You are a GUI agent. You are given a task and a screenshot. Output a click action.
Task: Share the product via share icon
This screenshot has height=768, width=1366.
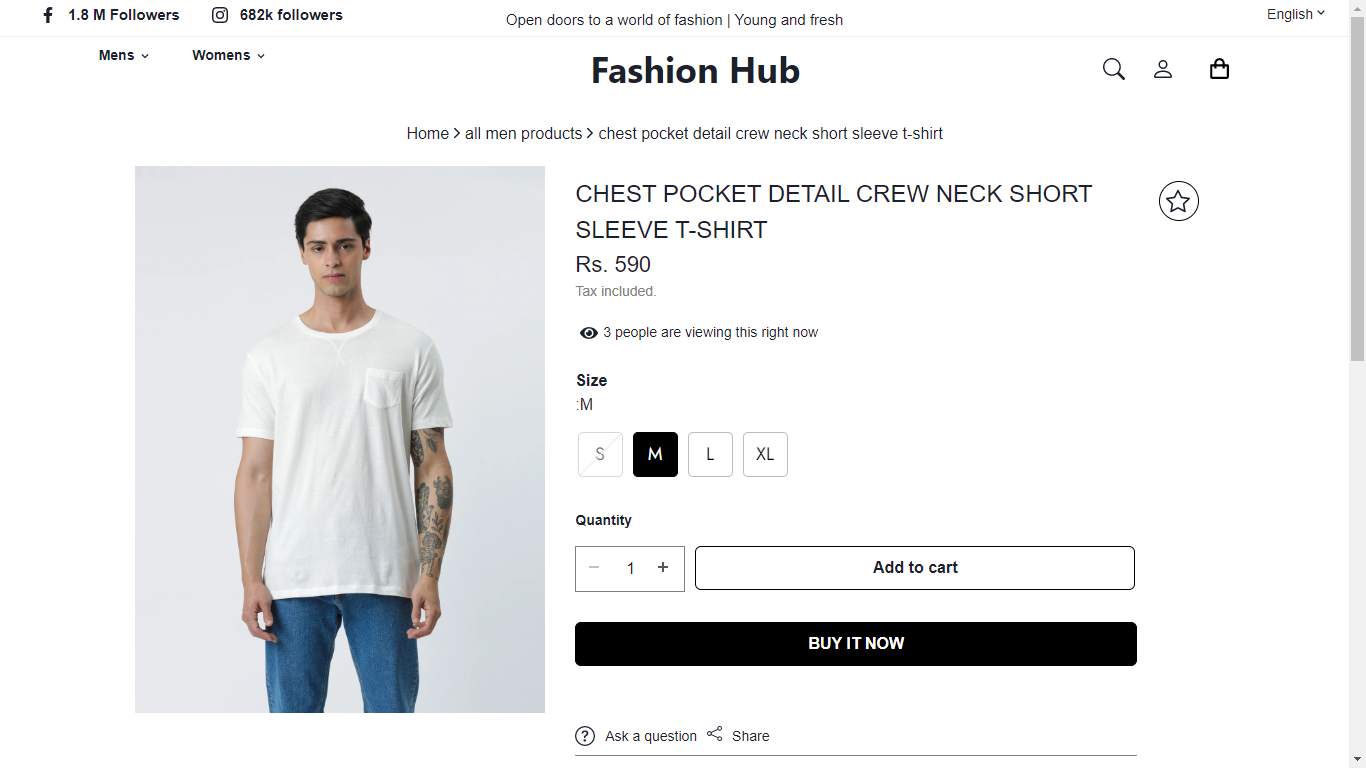point(714,733)
